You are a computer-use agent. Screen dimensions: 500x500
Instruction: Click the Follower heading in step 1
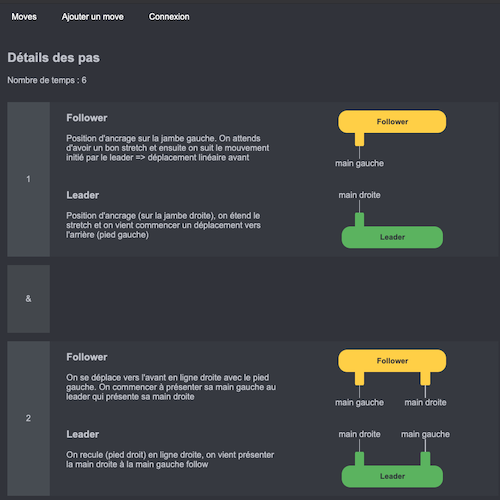[87, 118]
